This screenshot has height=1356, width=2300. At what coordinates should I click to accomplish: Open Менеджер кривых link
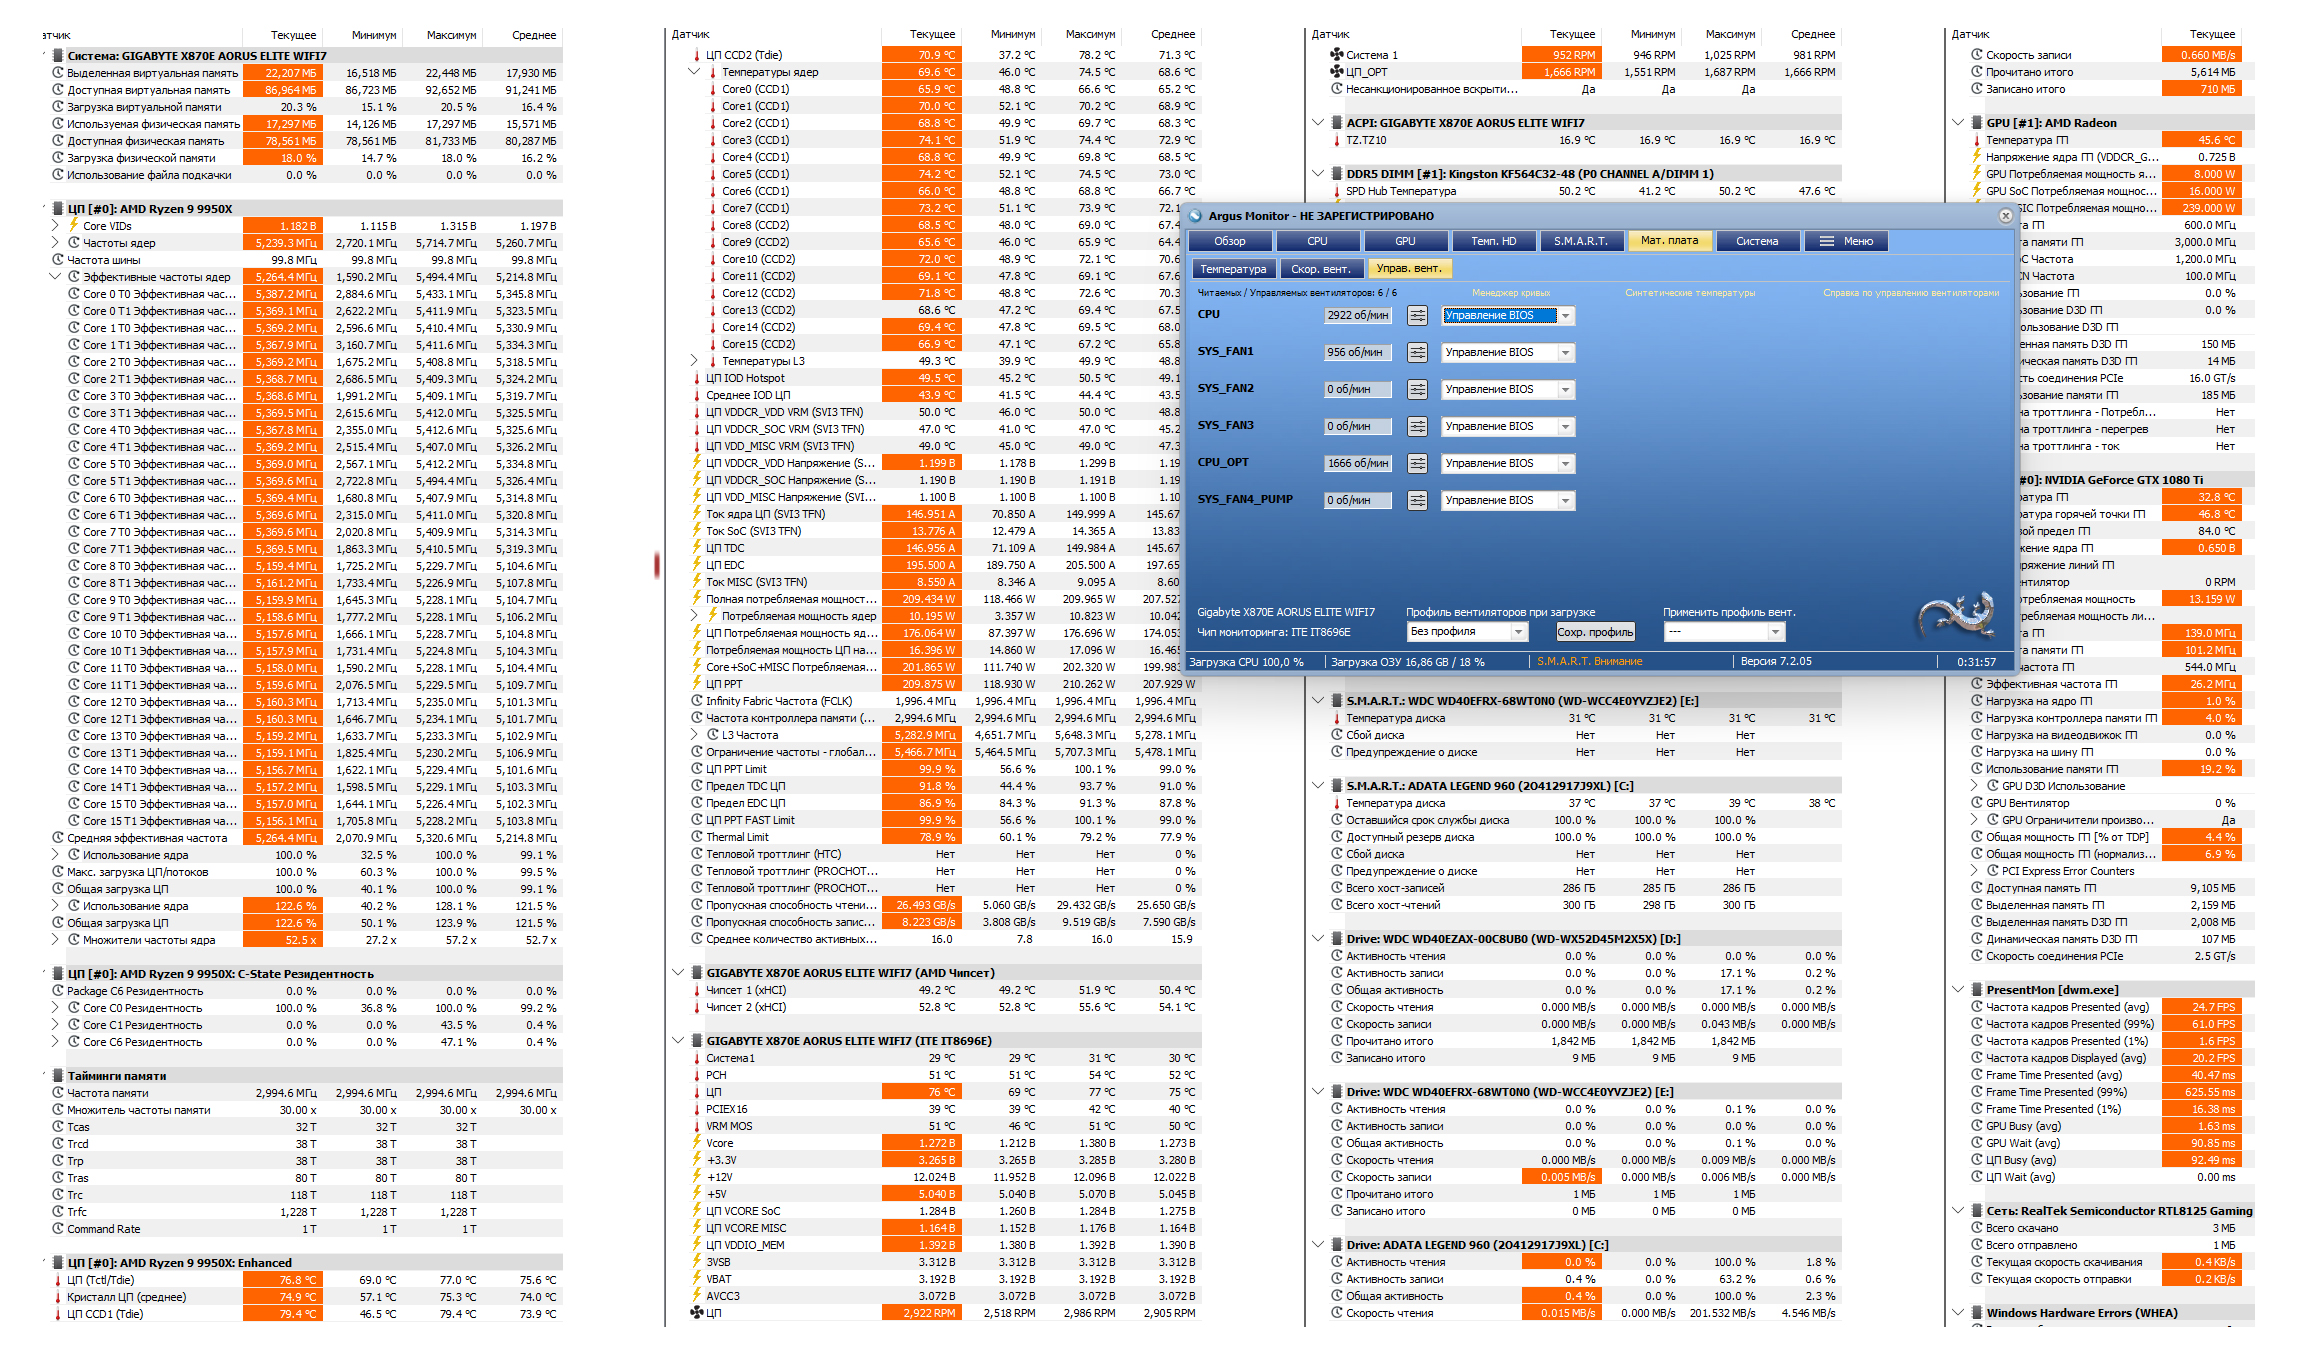click(x=1510, y=293)
